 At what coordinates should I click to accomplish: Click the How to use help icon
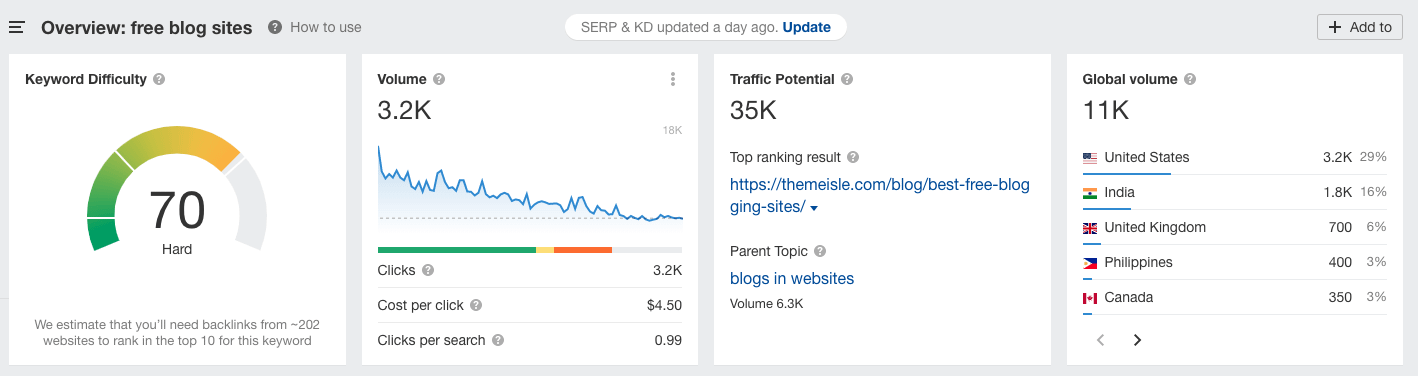275,27
